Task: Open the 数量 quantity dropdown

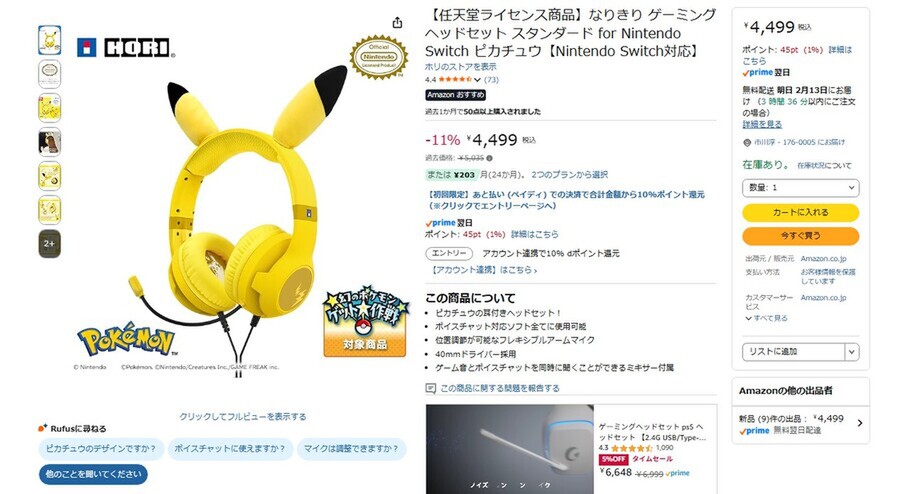Action: (x=801, y=188)
